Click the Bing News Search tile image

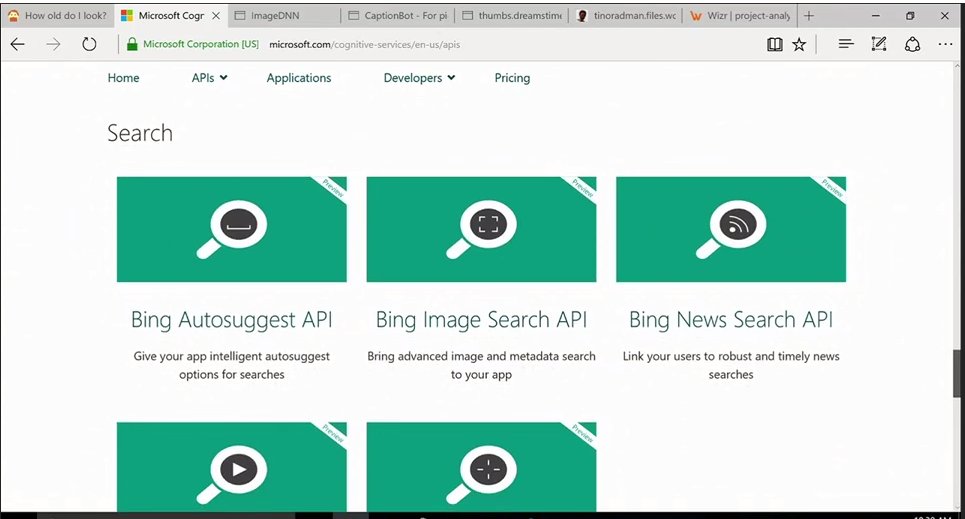731,229
